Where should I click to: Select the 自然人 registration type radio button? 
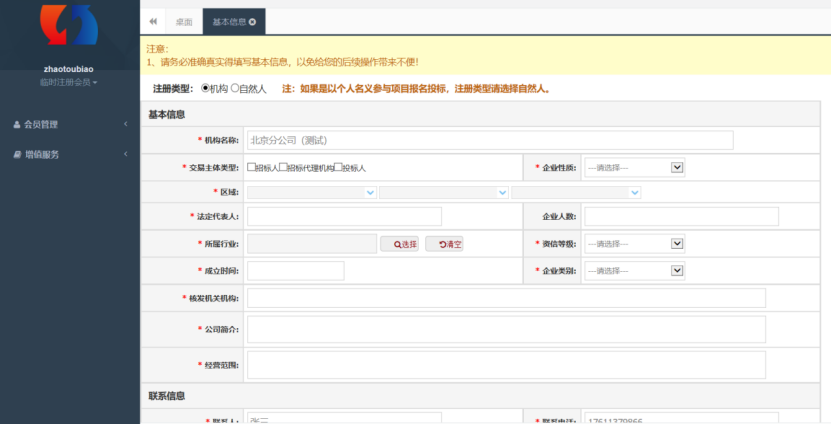235,88
